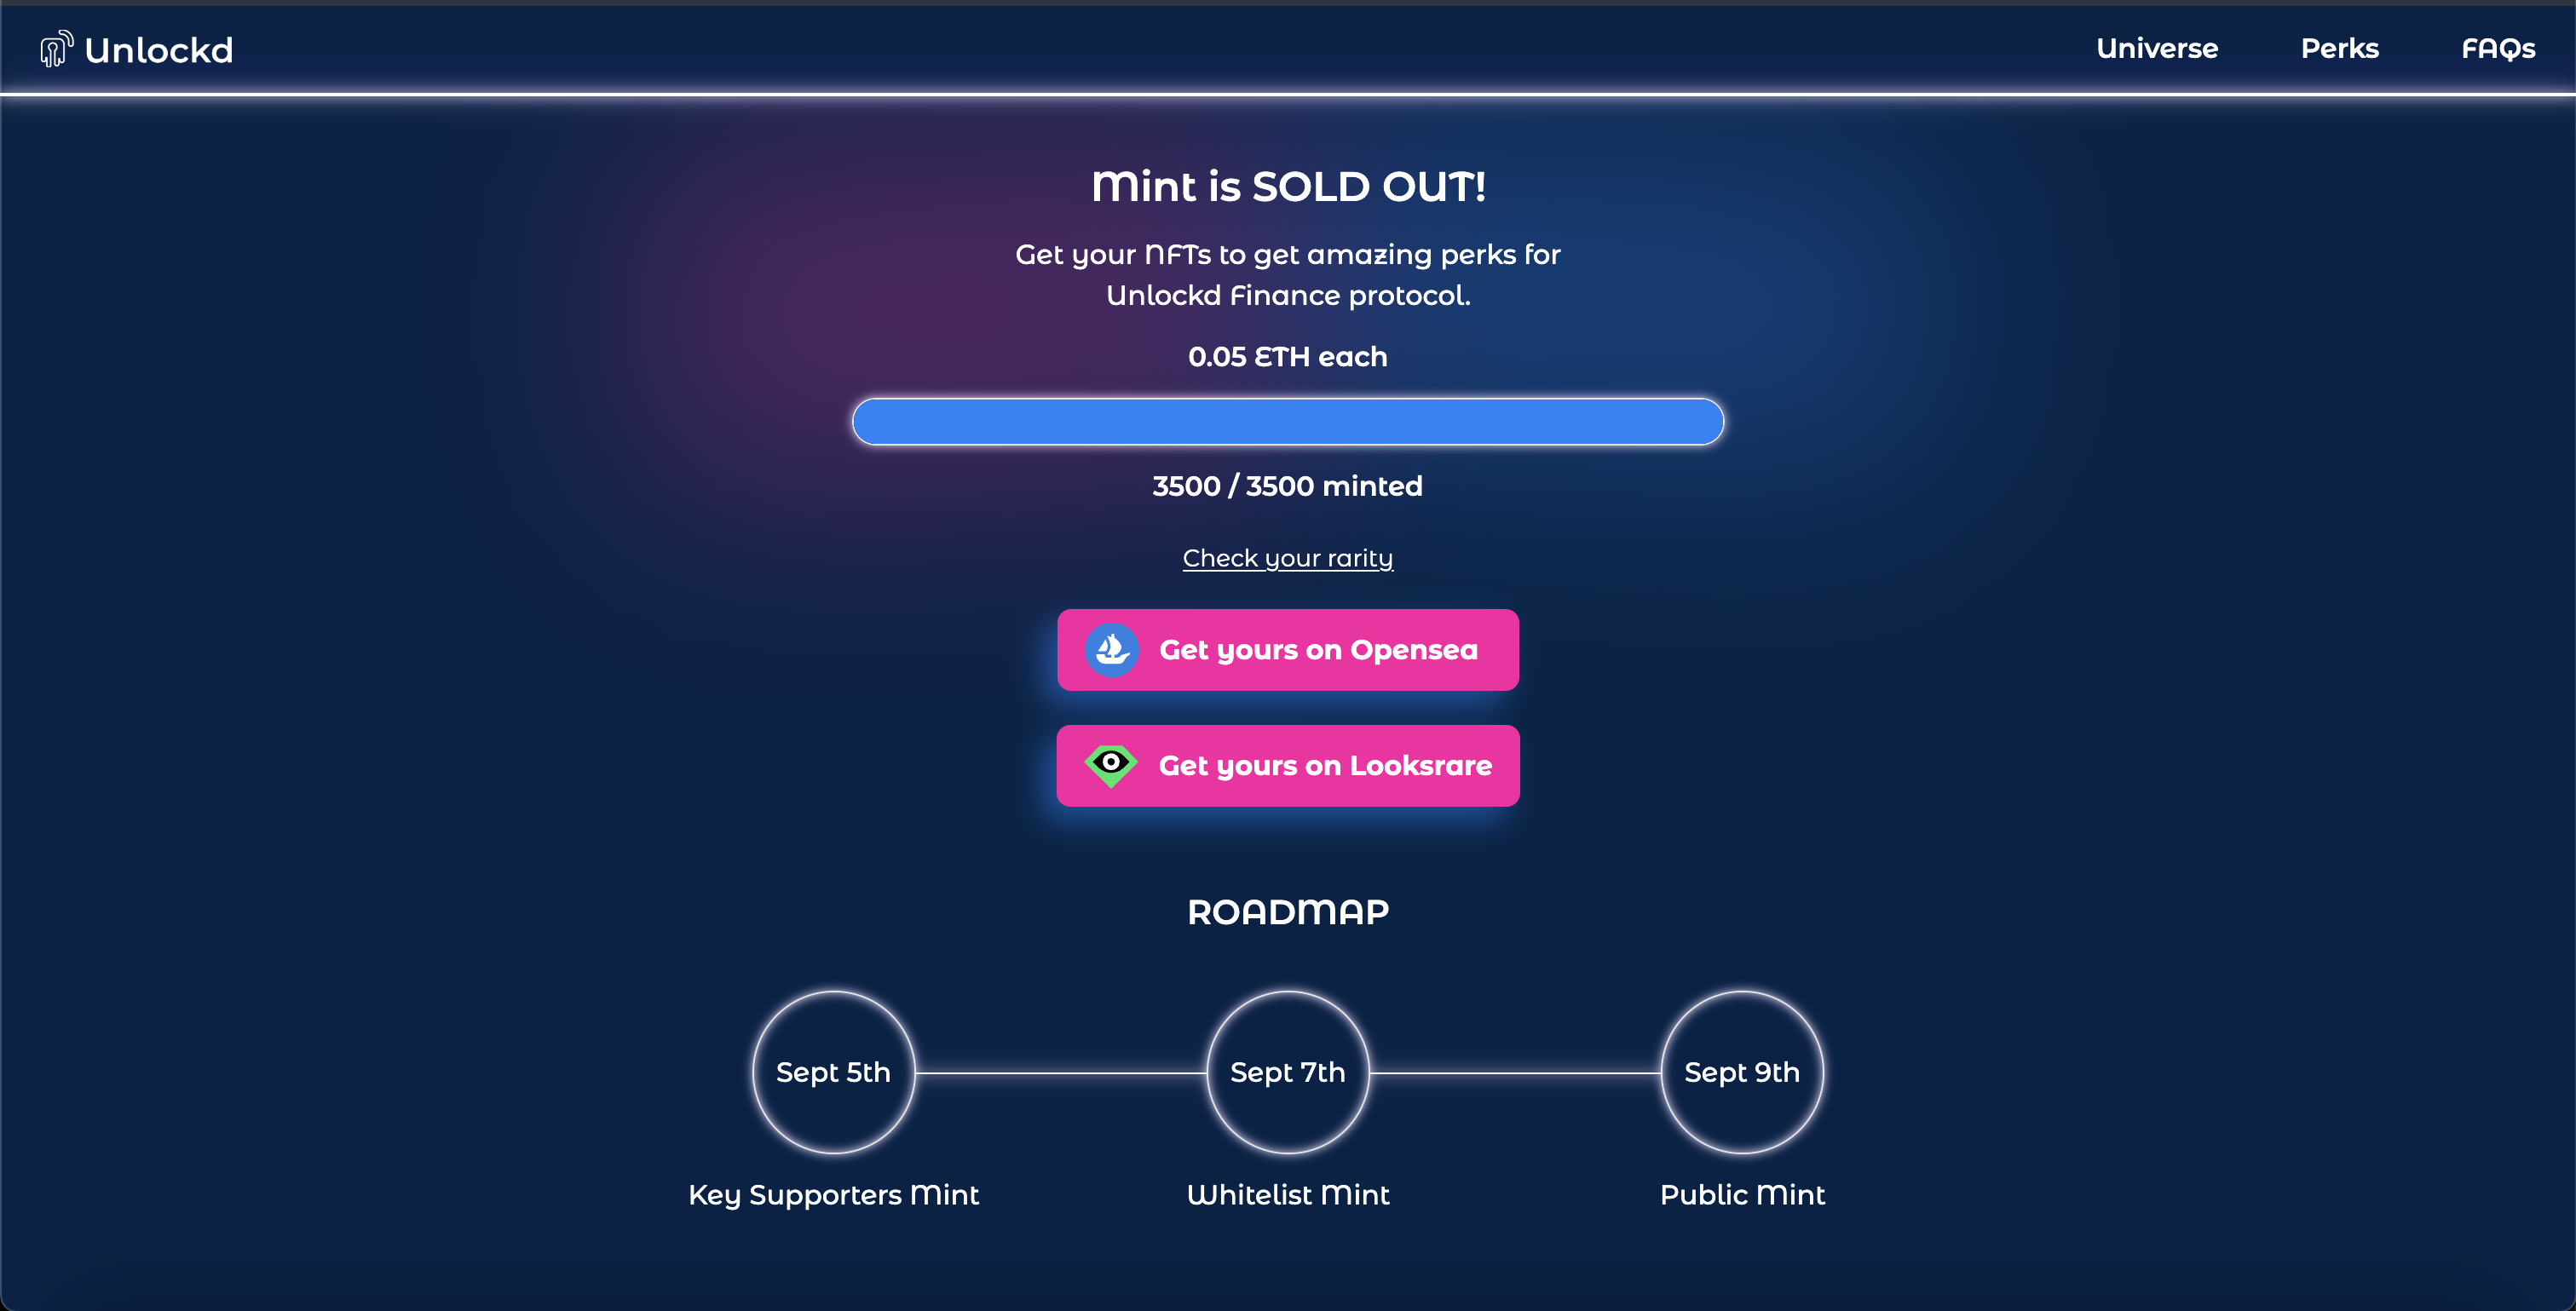
Task: Click the blue mint progress bar
Action: (x=1287, y=422)
